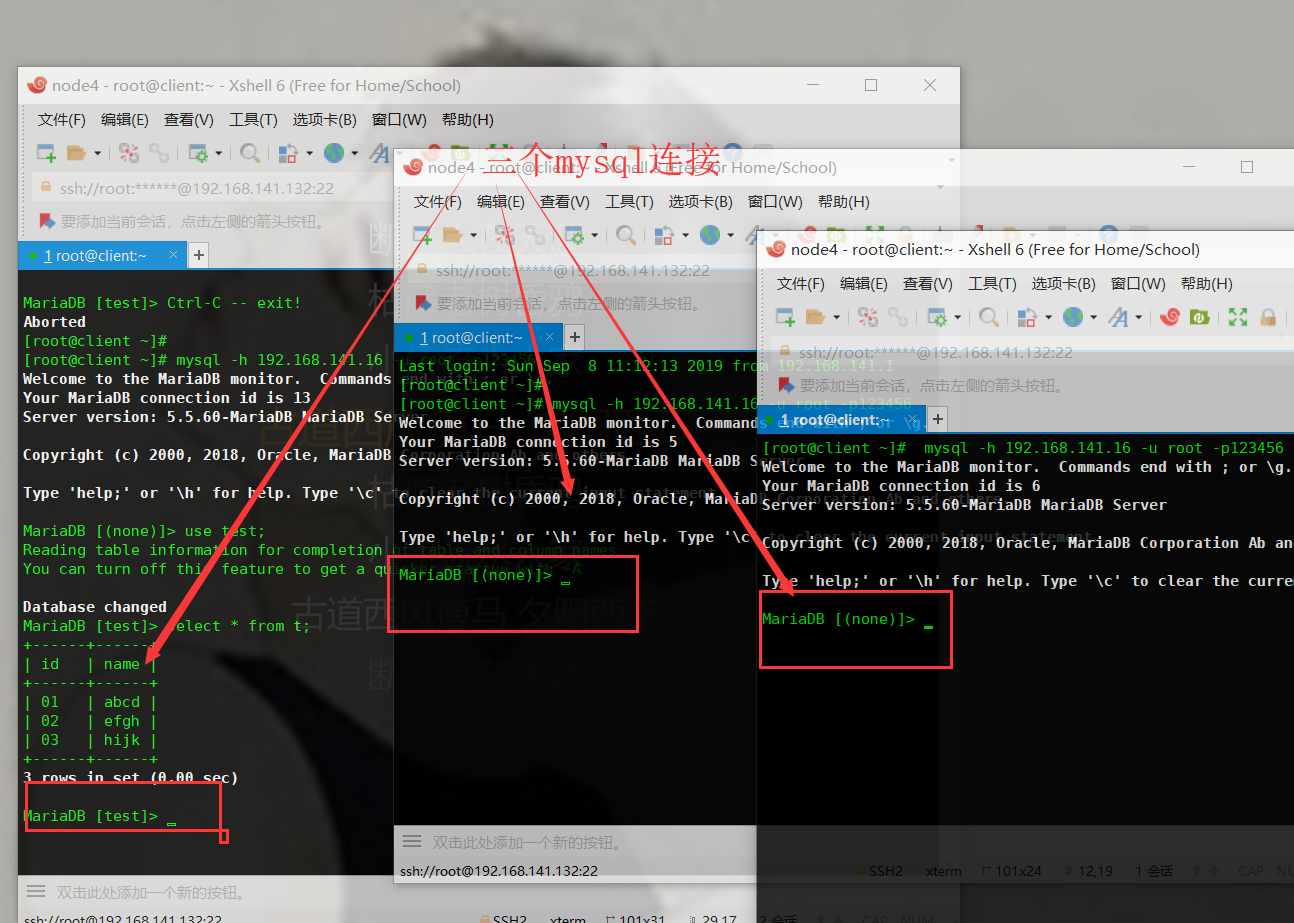Click the green full screen arrows icon
Image resolution: width=1294 pixels, height=923 pixels.
point(1238,317)
